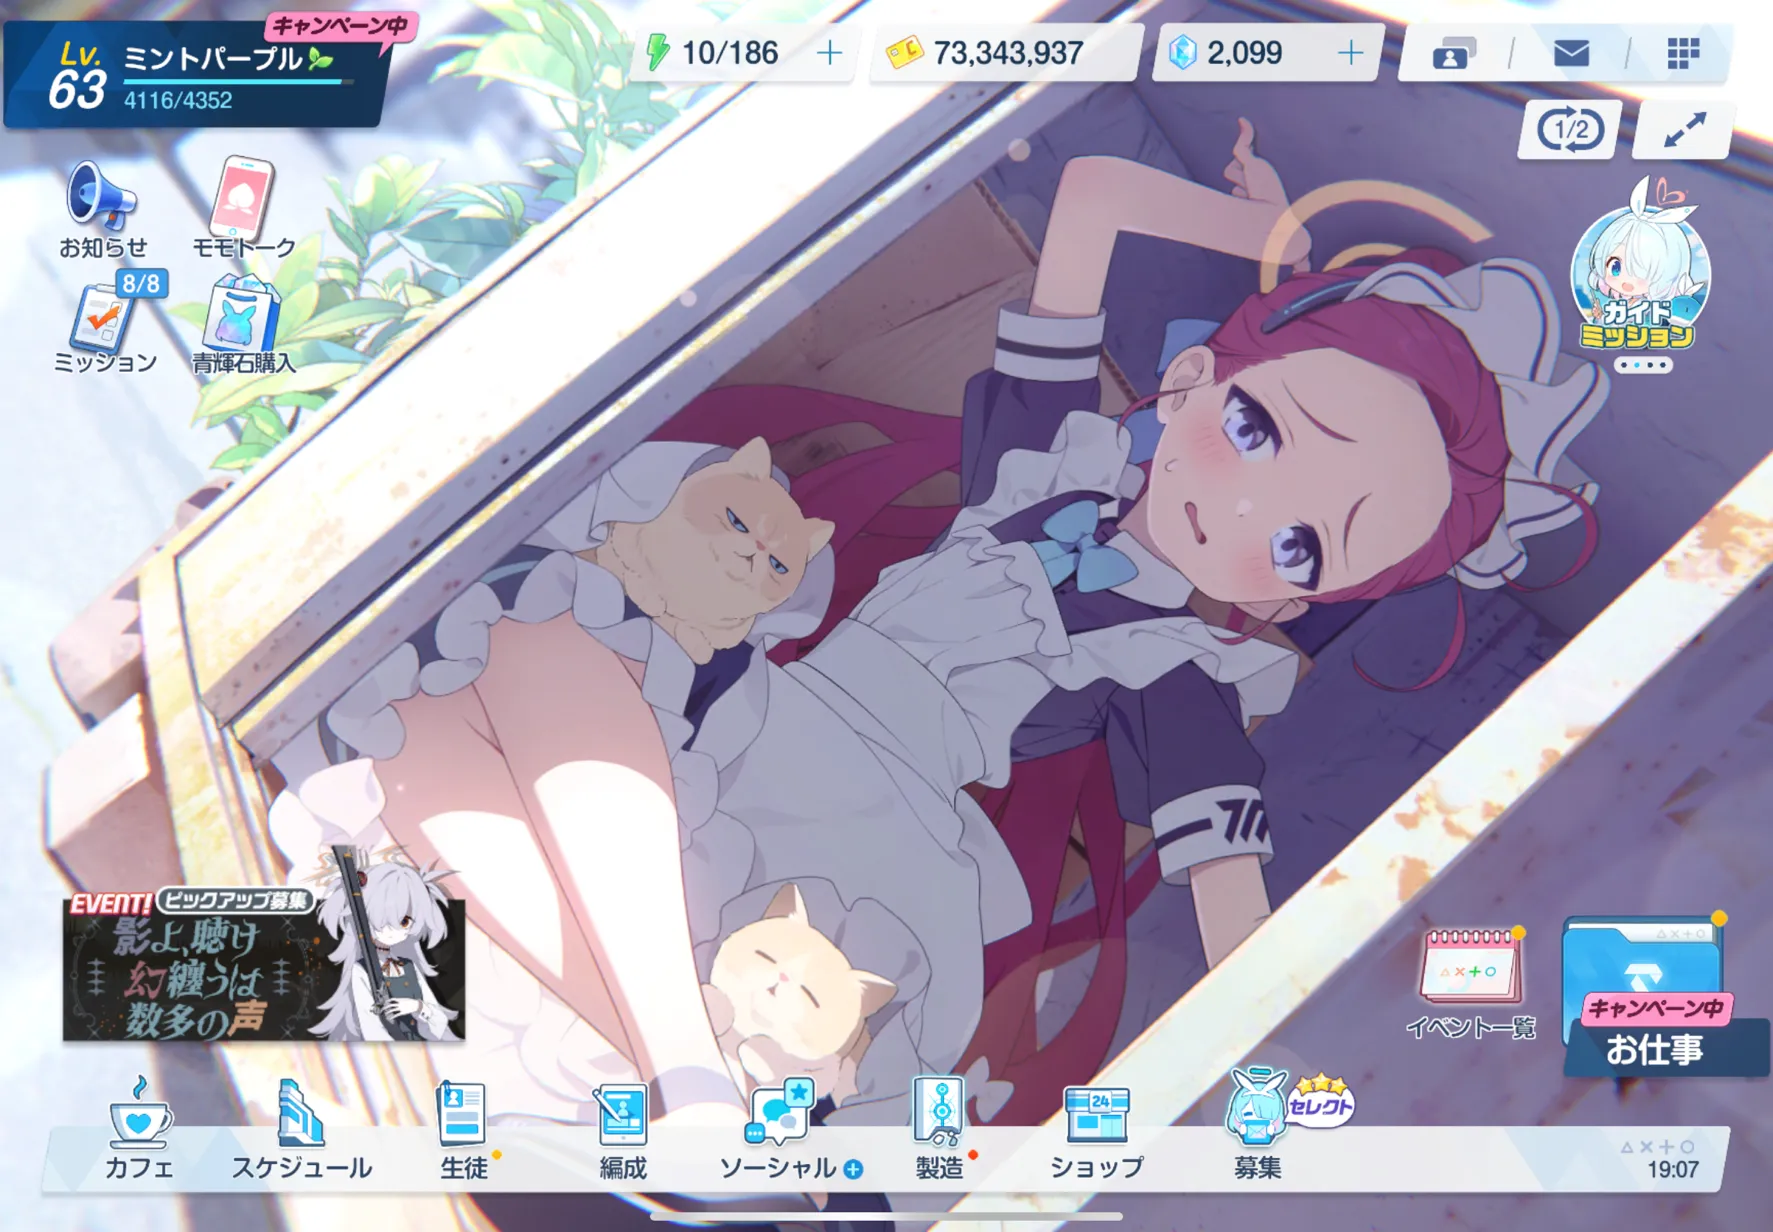Image resolution: width=1773 pixels, height=1232 pixels.
Task: Go to カフェ in the bottom menu
Action: point(140,1130)
